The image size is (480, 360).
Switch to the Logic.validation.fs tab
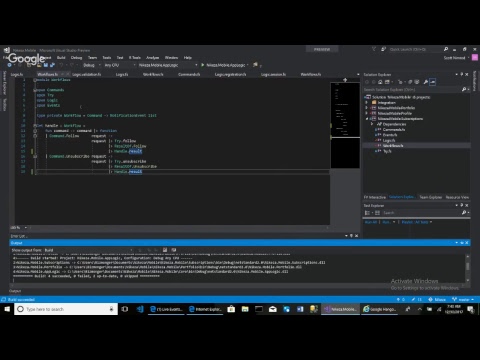coord(87,74)
